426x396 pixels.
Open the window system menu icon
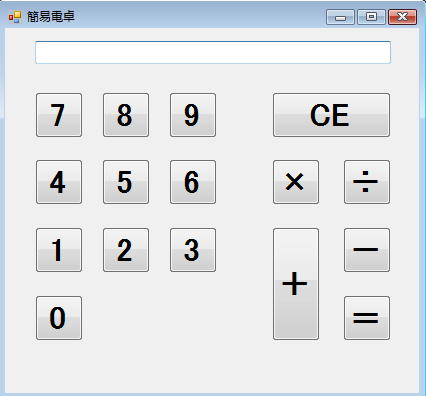click(15, 17)
